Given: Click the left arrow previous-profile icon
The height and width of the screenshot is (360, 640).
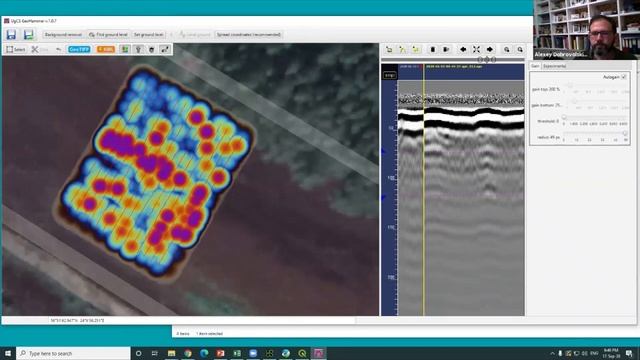Looking at the screenshot, I should tap(463, 49).
